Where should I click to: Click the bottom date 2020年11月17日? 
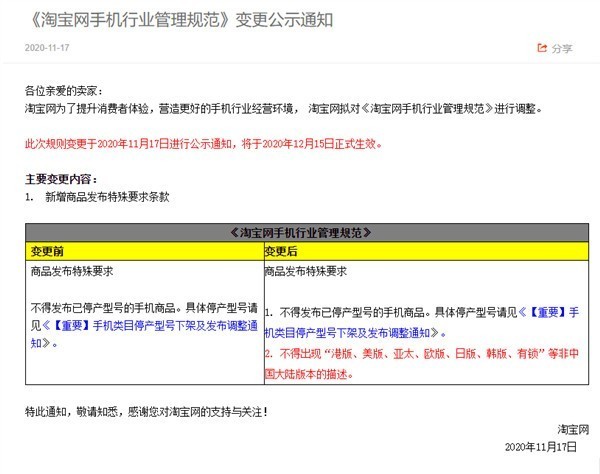tap(541, 446)
